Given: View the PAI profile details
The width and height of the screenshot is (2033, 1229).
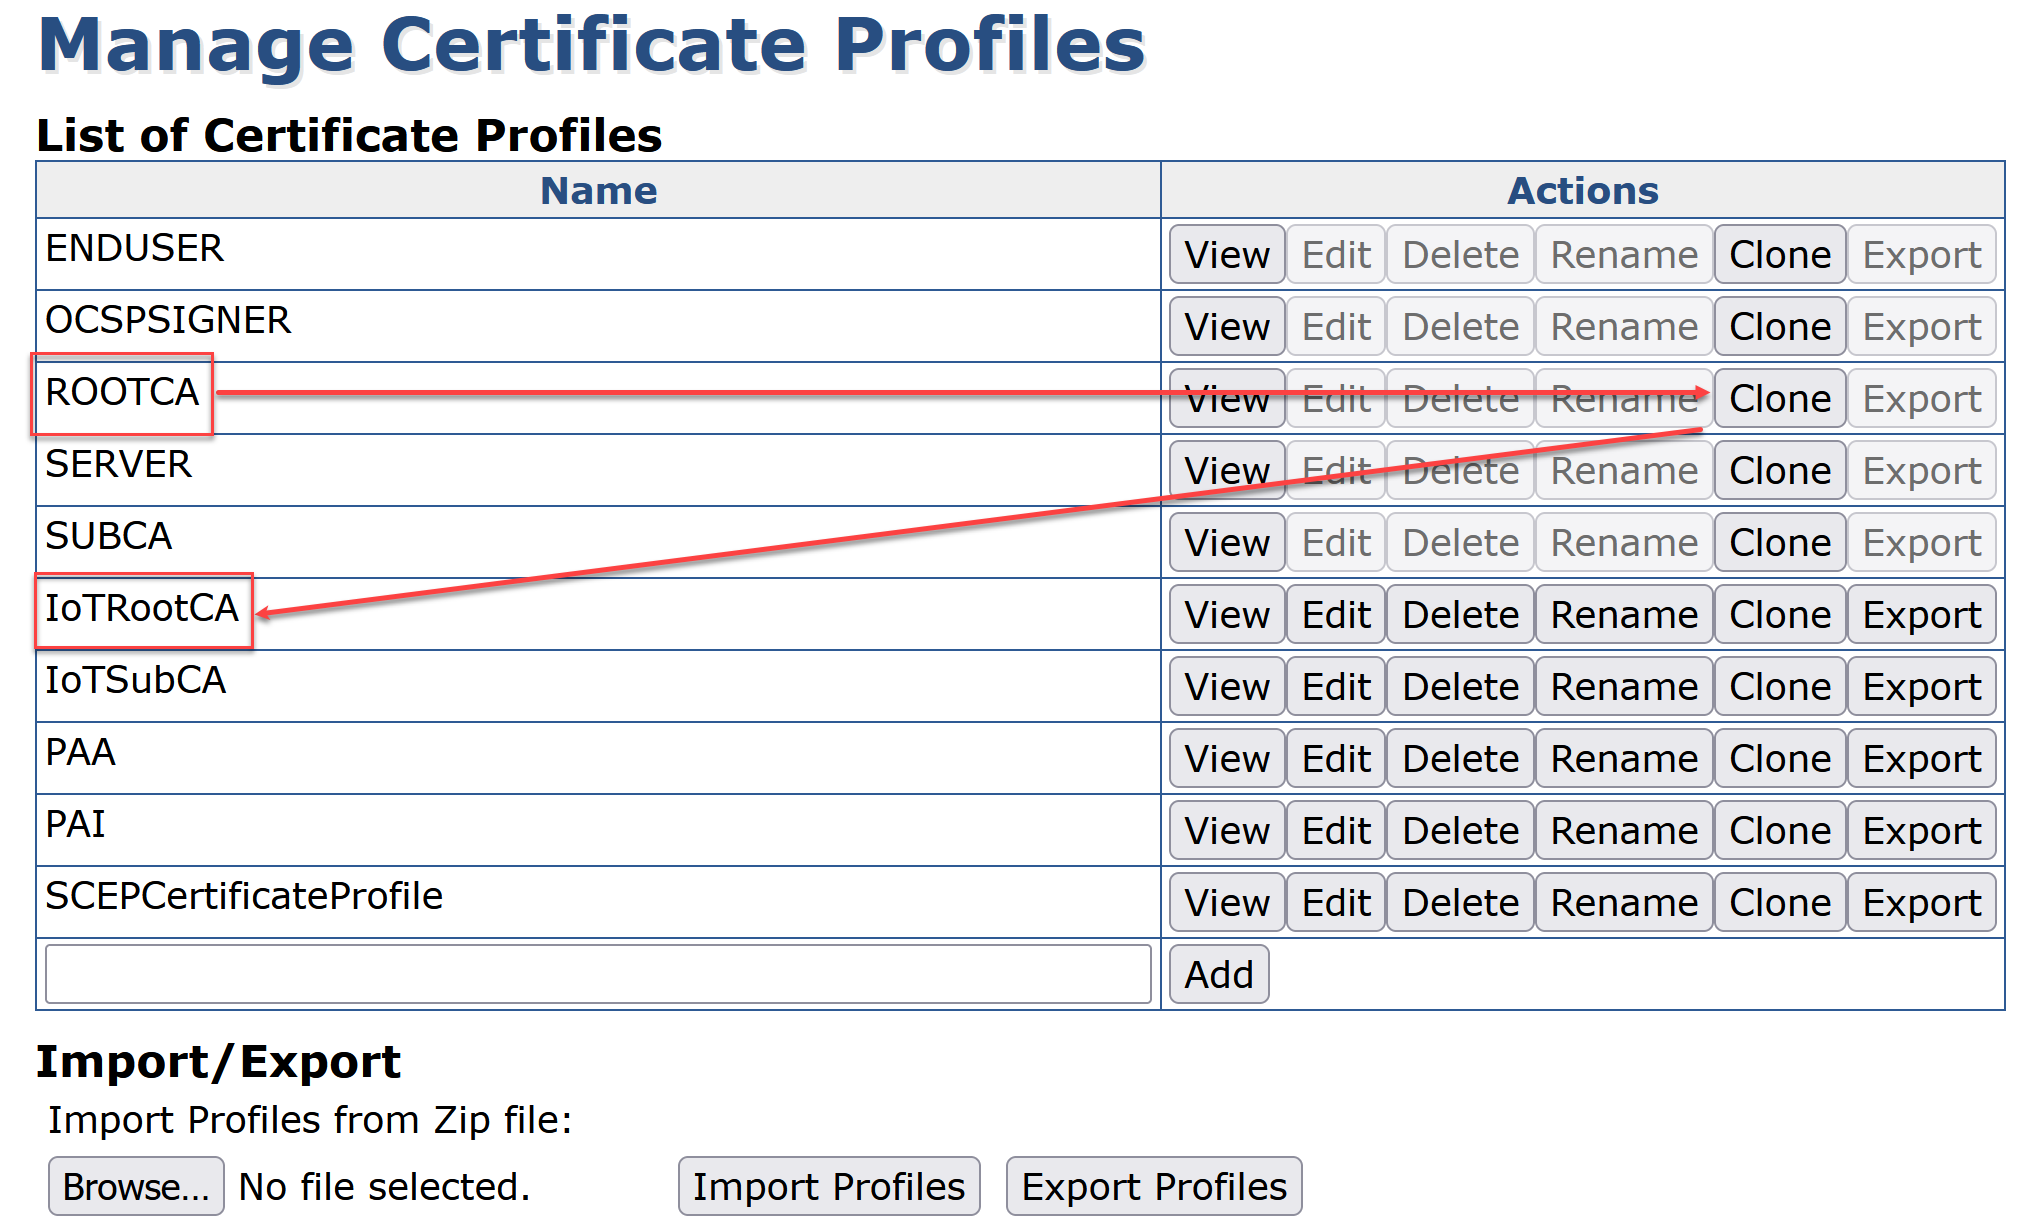Looking at the screenshot, I should pos(1226,831).
